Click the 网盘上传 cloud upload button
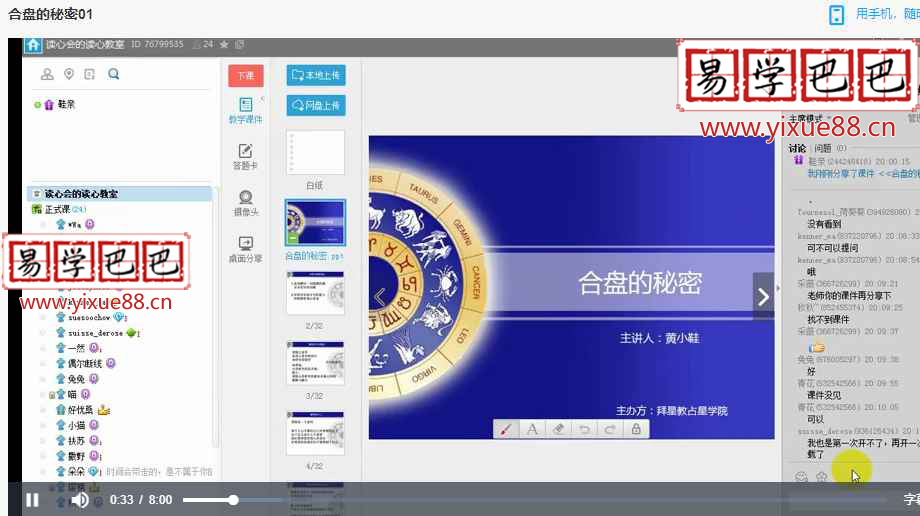Screen dimensions: 920x516 [316, 105]
